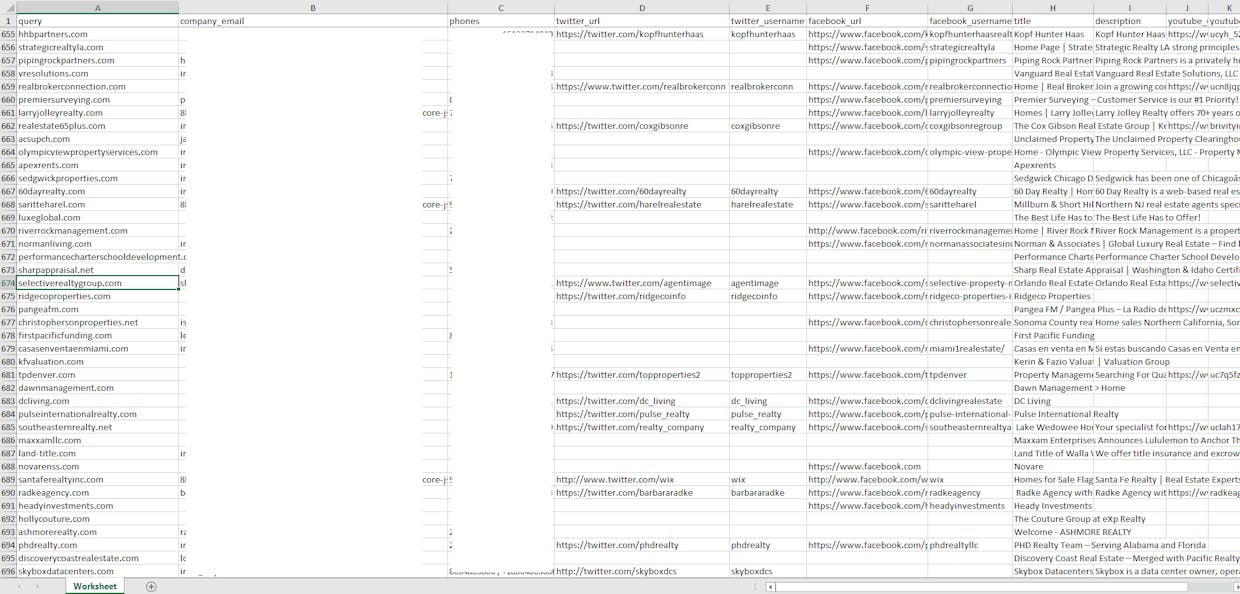Select cell 'casasenventaenmiami.com'

[x=97, y=348]
